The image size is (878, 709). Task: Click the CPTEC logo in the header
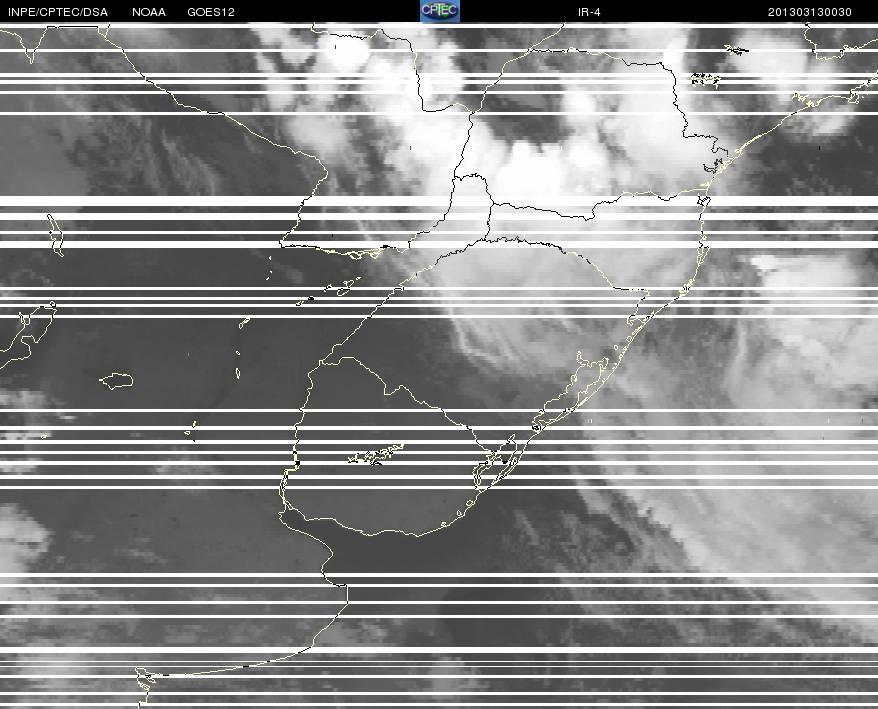[440, 11]
